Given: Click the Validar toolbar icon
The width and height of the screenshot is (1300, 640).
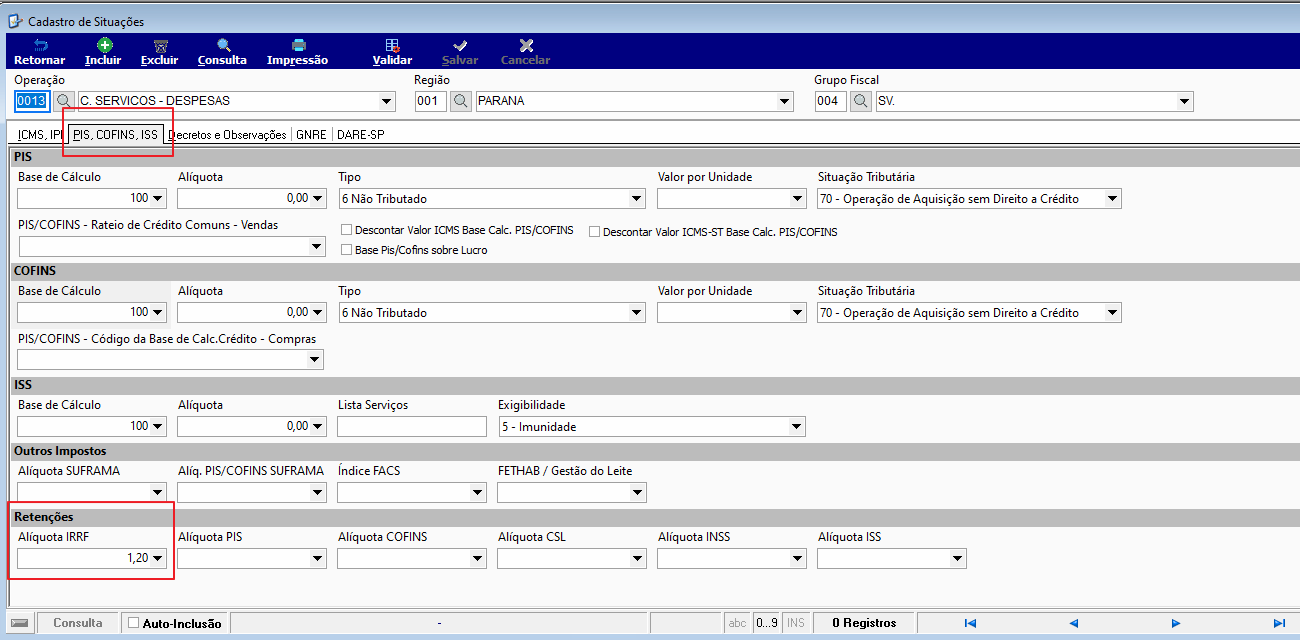Looking at the screenshot, I should (x=392, y=45).
